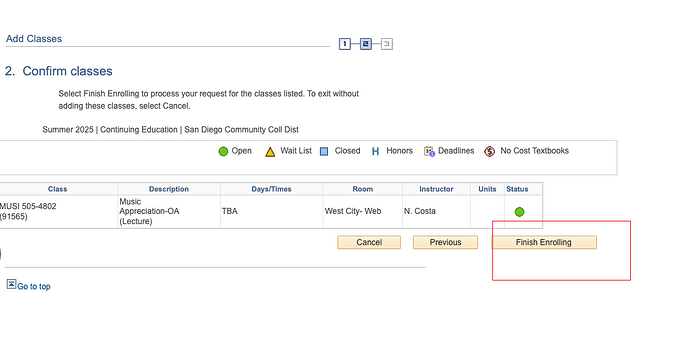Finish Enrolling in the listed class

tap(544, 243)
